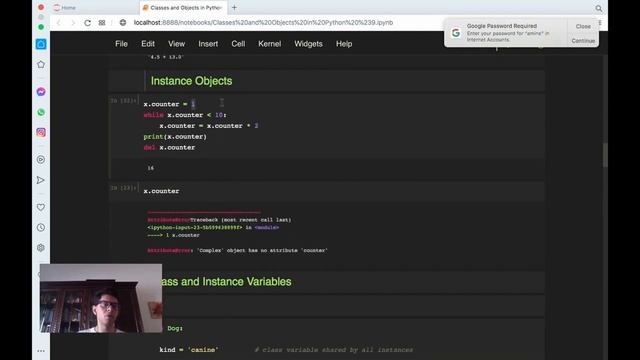
Task: Open bookmarks heart icon in sidebar
Action: (x=41, y=207)
